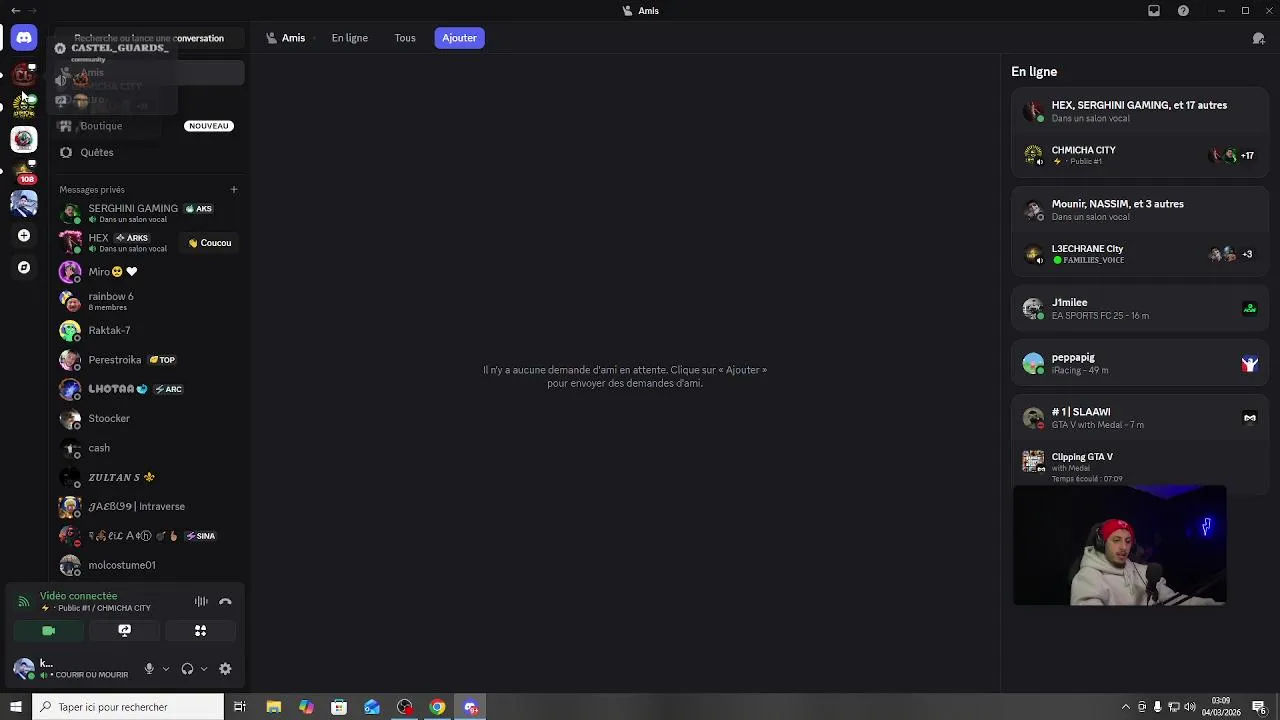Open Microsoft Store from taskbar
This screenshot has width=1280, height=720.
[339, 707]
